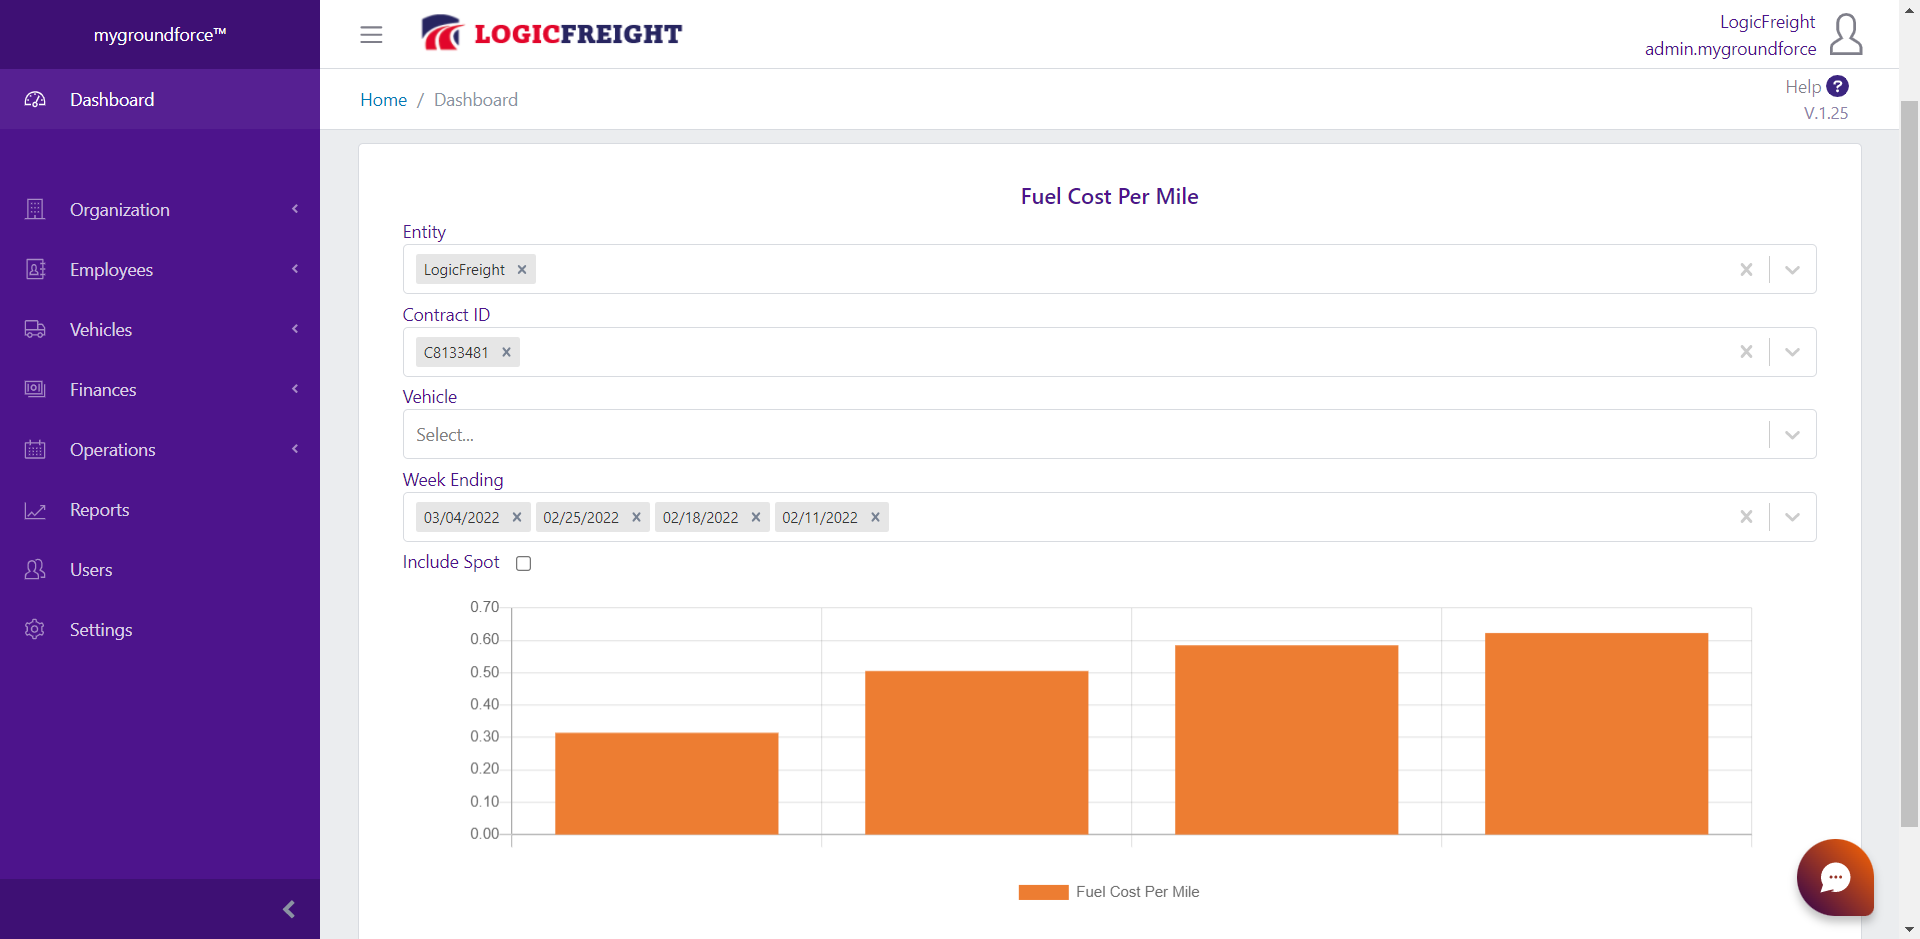Select Operations in the sidebar
This screenshot has width=1920, height=939.
coord(160,450)
